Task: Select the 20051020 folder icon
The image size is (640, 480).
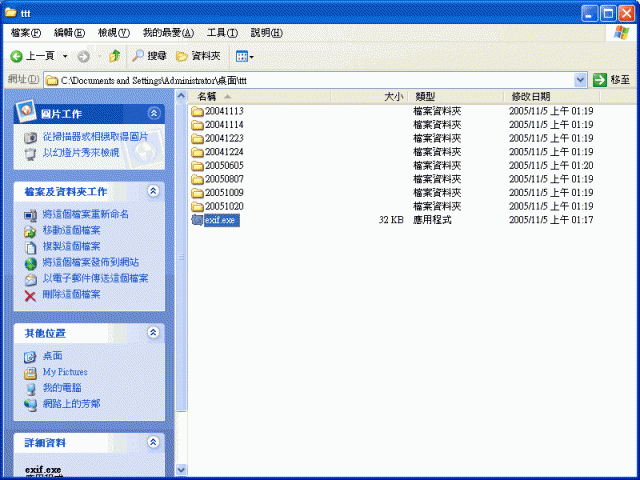Action: pos(197,207)
